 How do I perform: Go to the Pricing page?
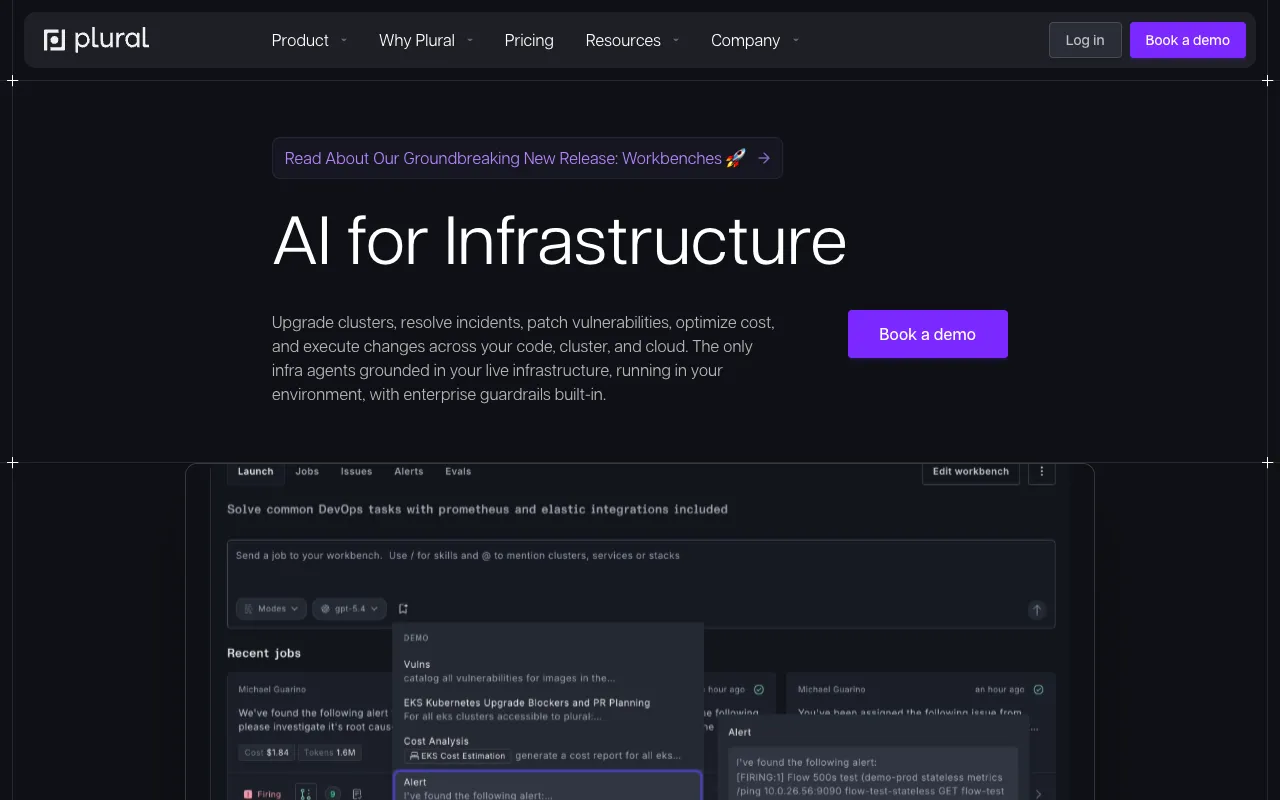pyautogui.click(x=529, y=40)
